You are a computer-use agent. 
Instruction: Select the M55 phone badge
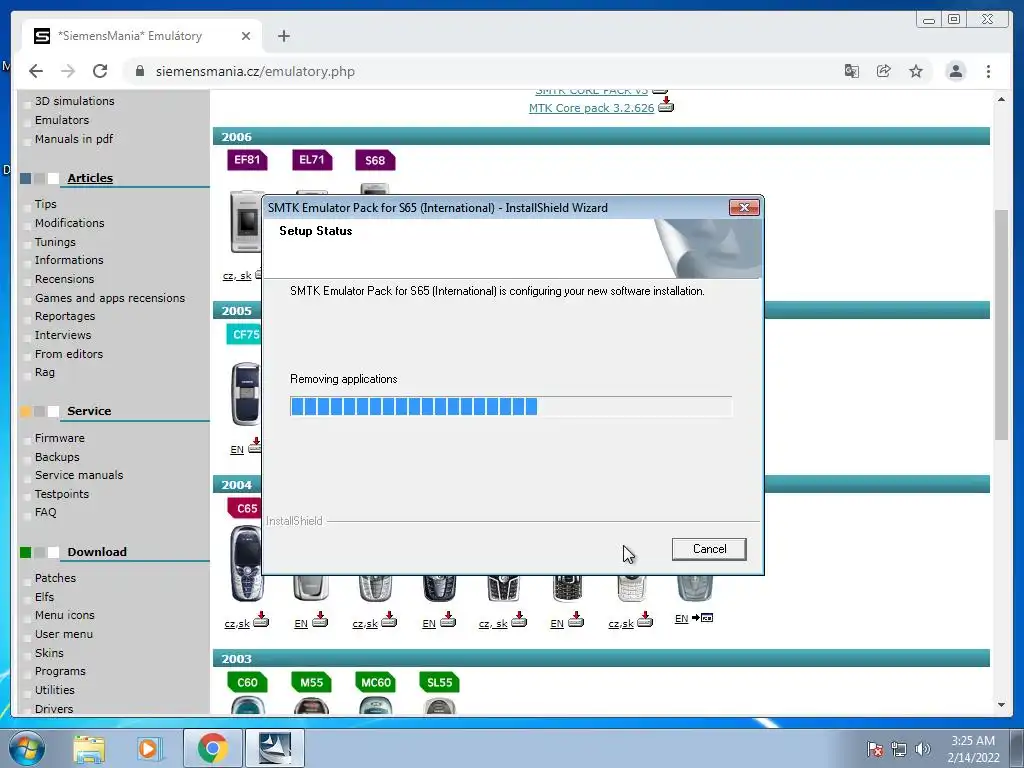tap(312, 682)
